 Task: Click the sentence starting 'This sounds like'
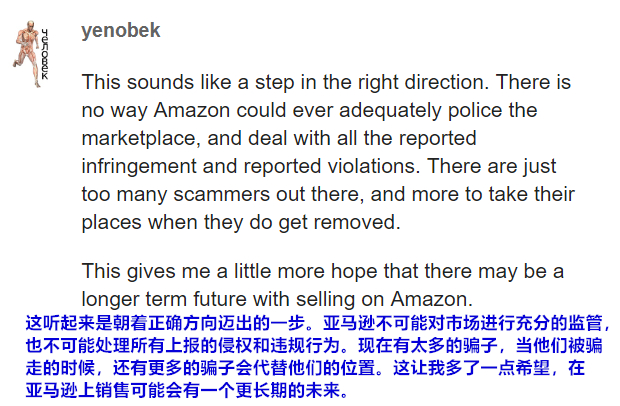283,83
